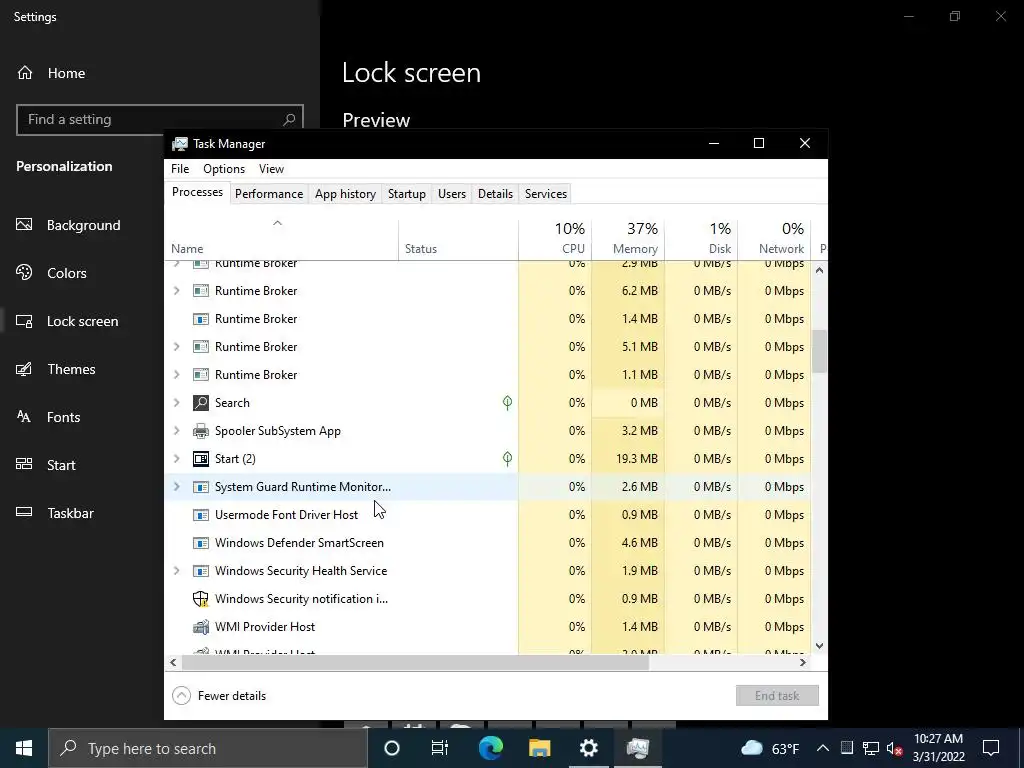Viewport: 1024px width, 768px height.
Task: Click the Start icon in Settings sidebar
Action: pyautogui.click(x=24, y=464)
